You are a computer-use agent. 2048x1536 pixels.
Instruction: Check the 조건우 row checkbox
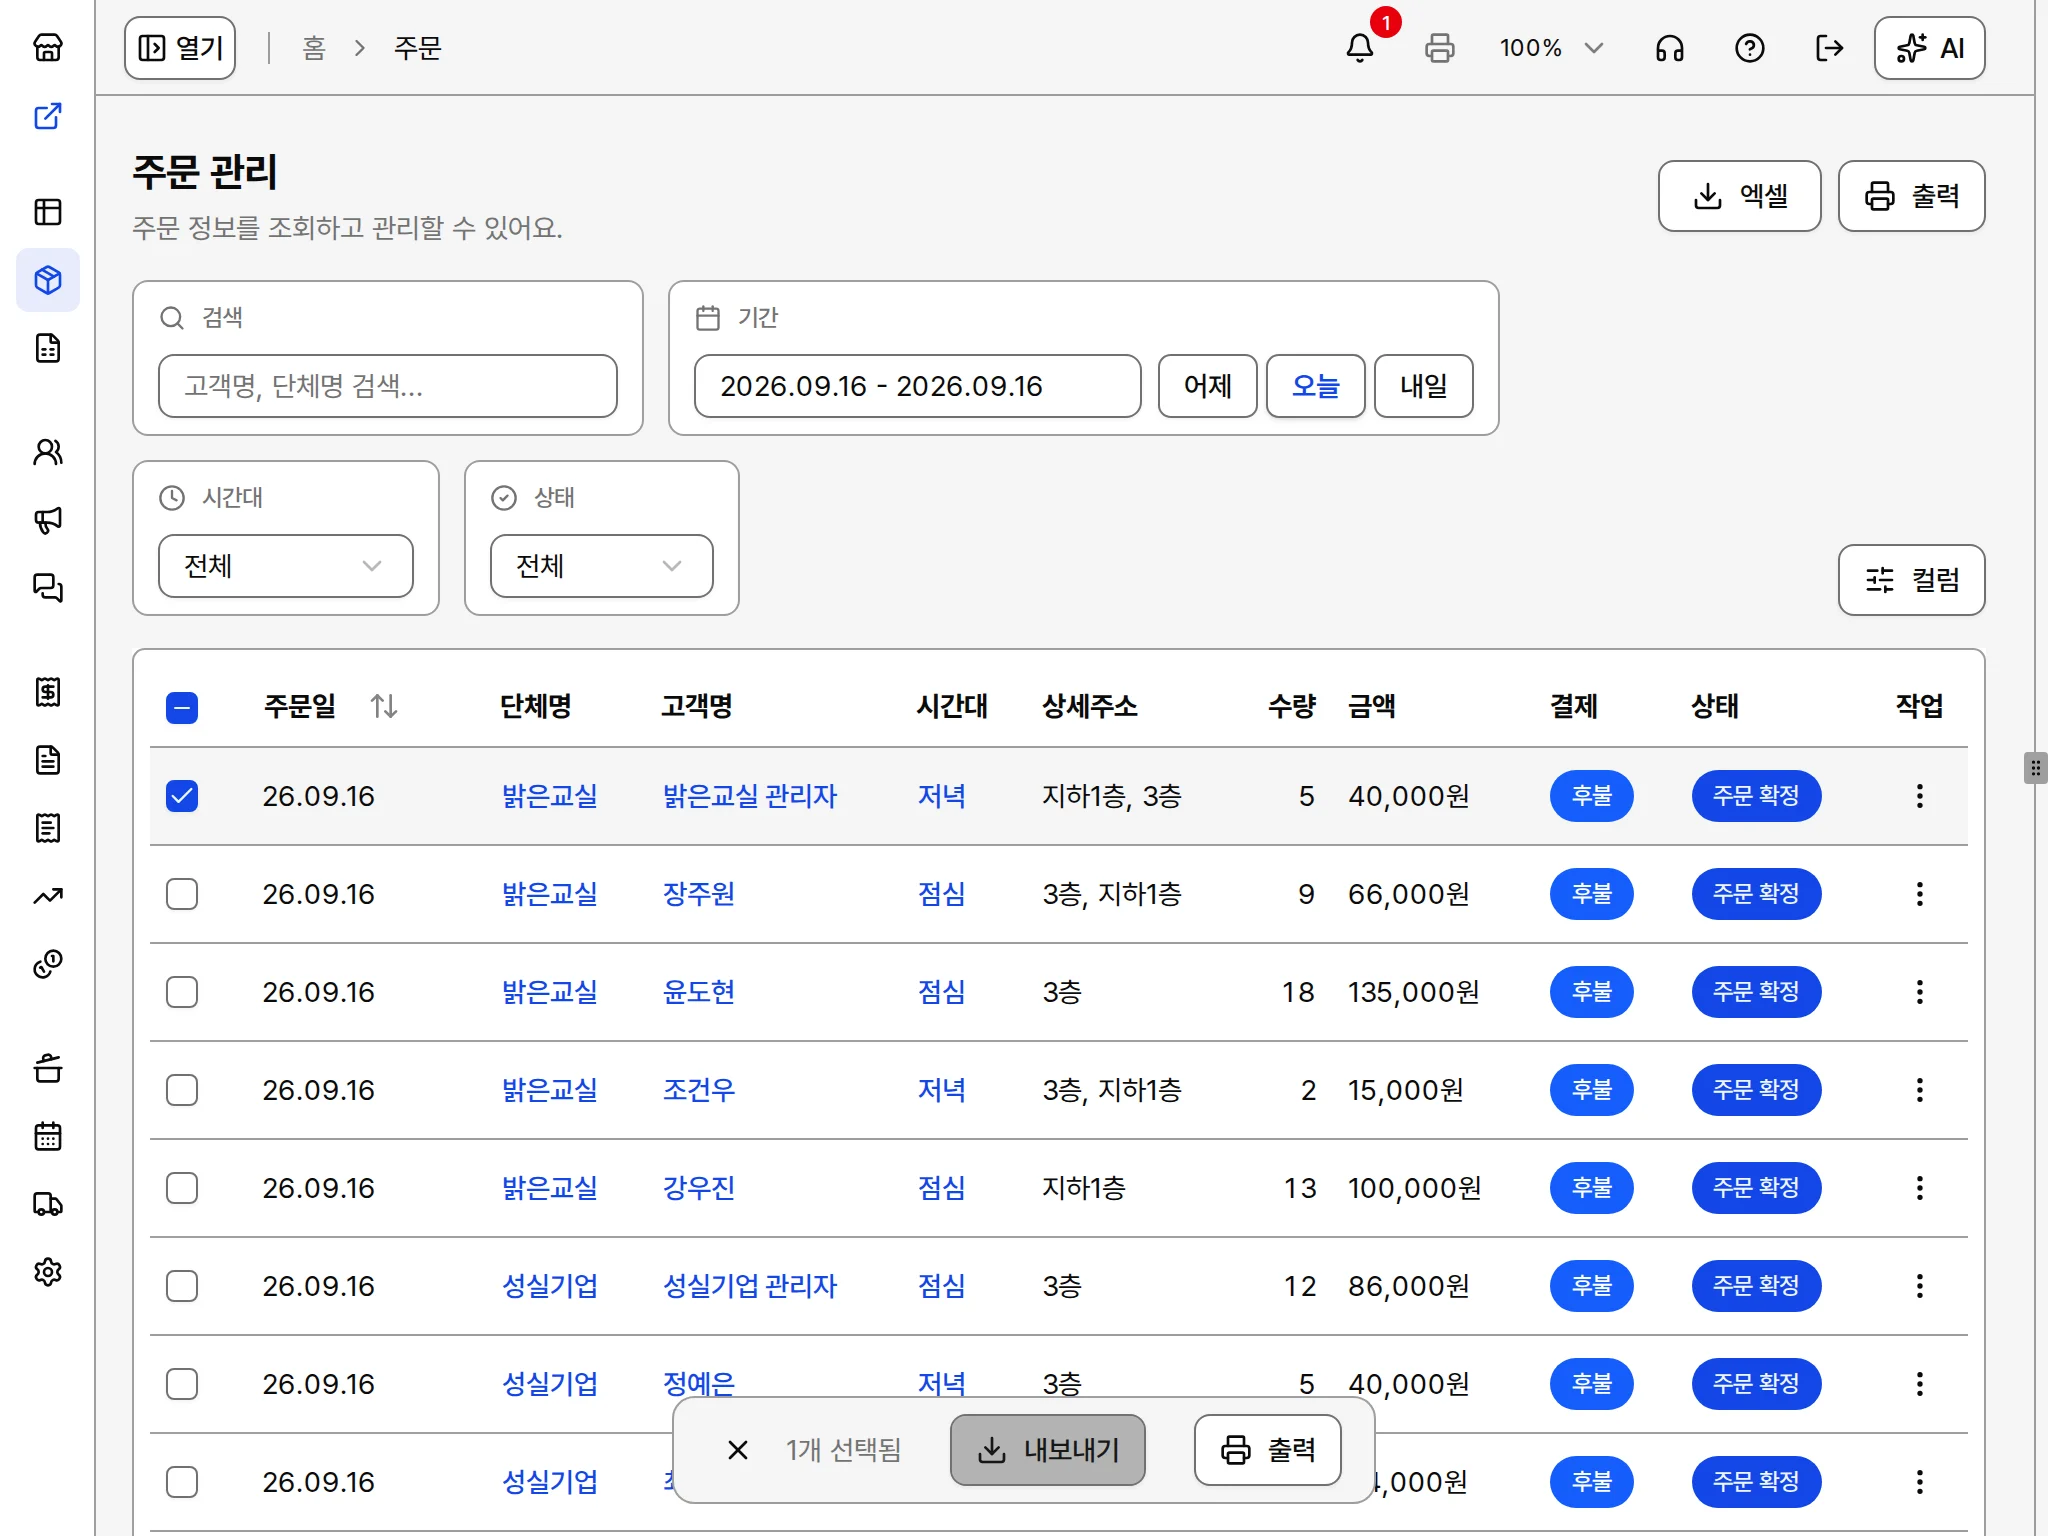click(x=182, y=1090)
